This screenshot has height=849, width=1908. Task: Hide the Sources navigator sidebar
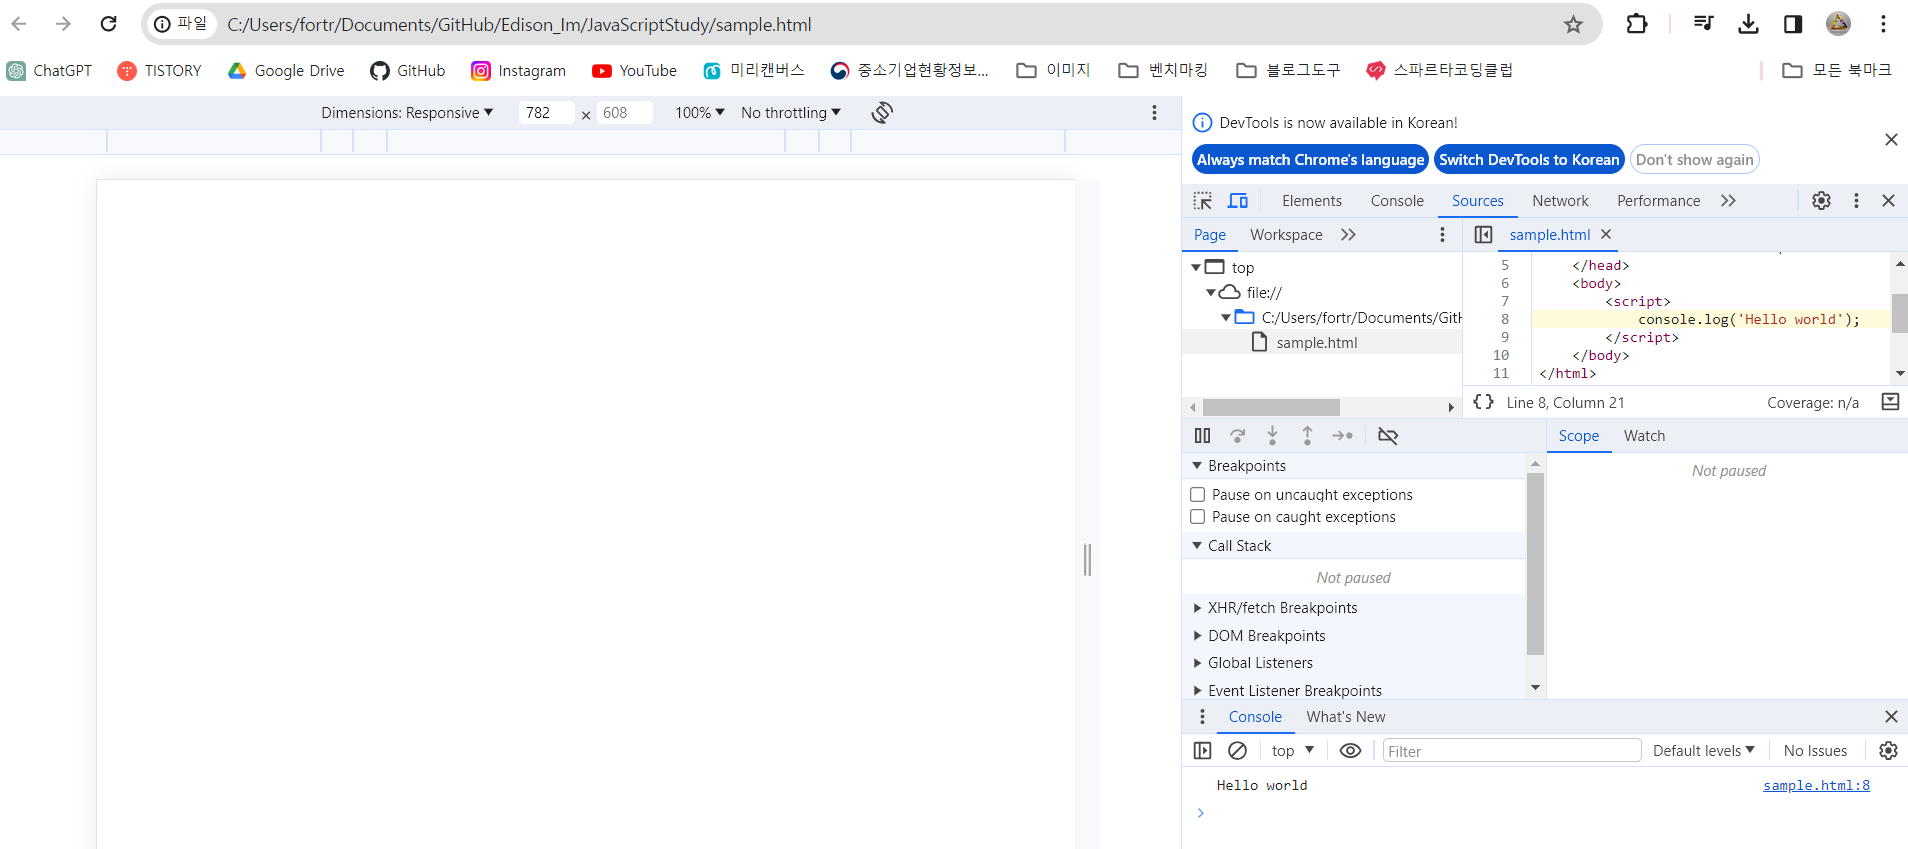(x=1483, y=234)
